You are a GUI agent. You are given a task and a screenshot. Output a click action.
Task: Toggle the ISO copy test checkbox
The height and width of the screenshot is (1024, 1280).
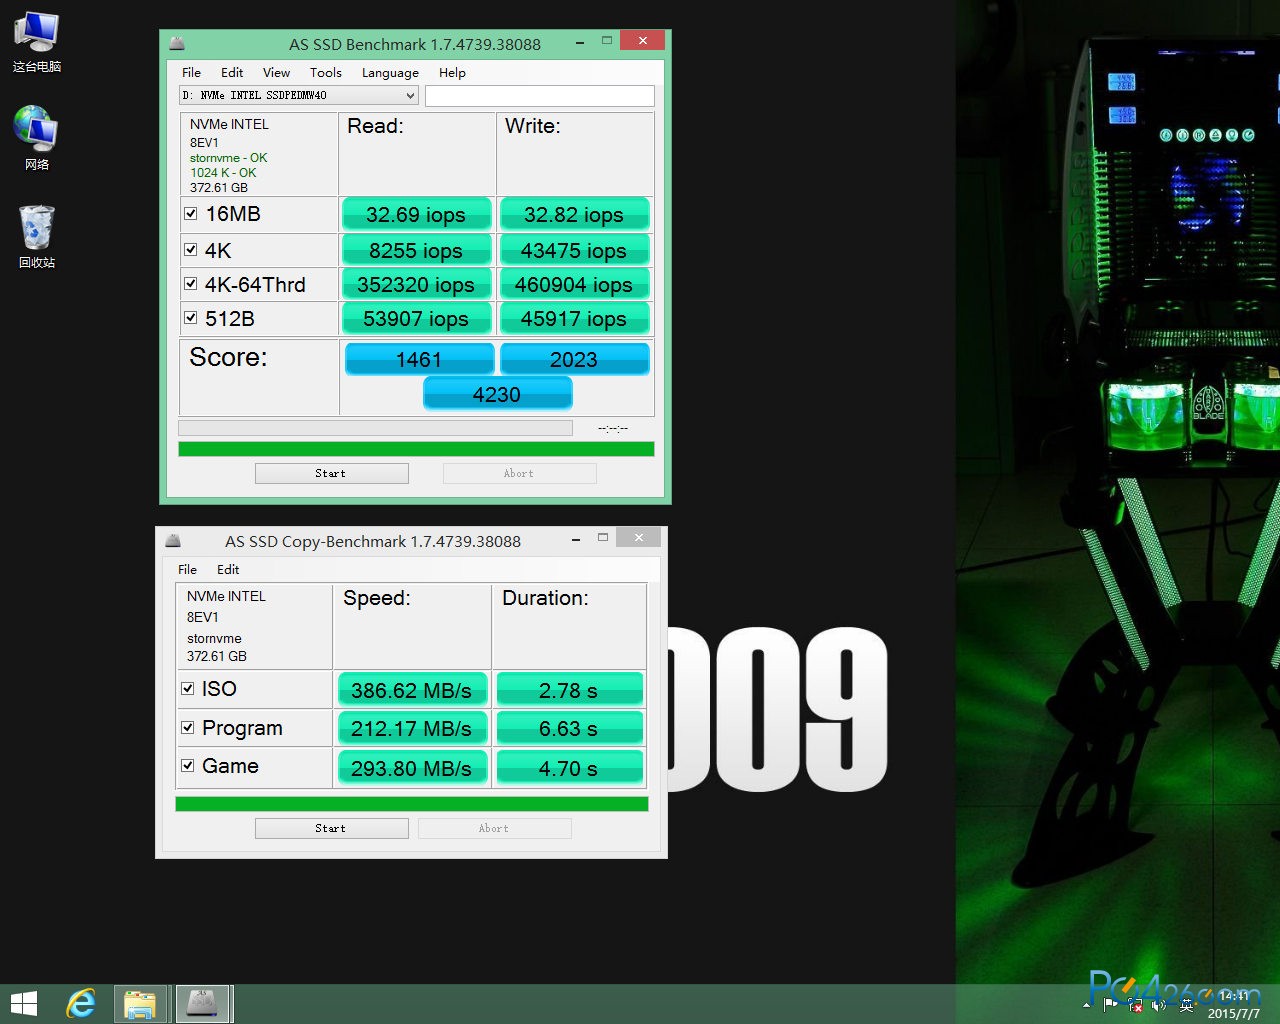(187, 688)
